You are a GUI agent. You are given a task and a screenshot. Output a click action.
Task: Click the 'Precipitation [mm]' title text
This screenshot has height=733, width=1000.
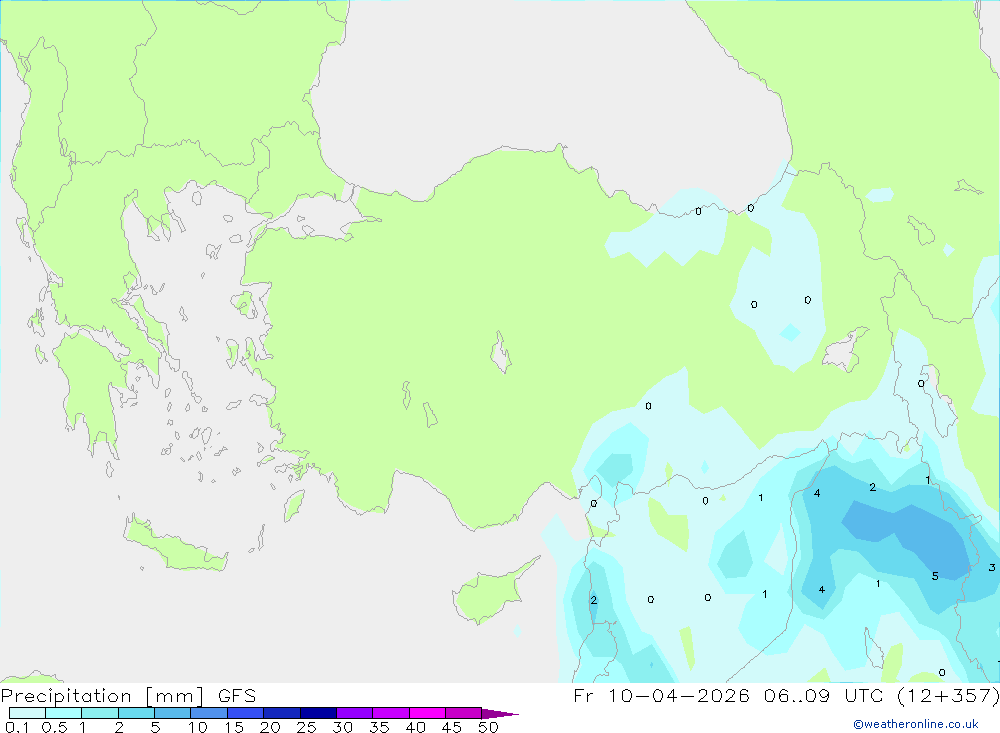(x=103, y=696)
